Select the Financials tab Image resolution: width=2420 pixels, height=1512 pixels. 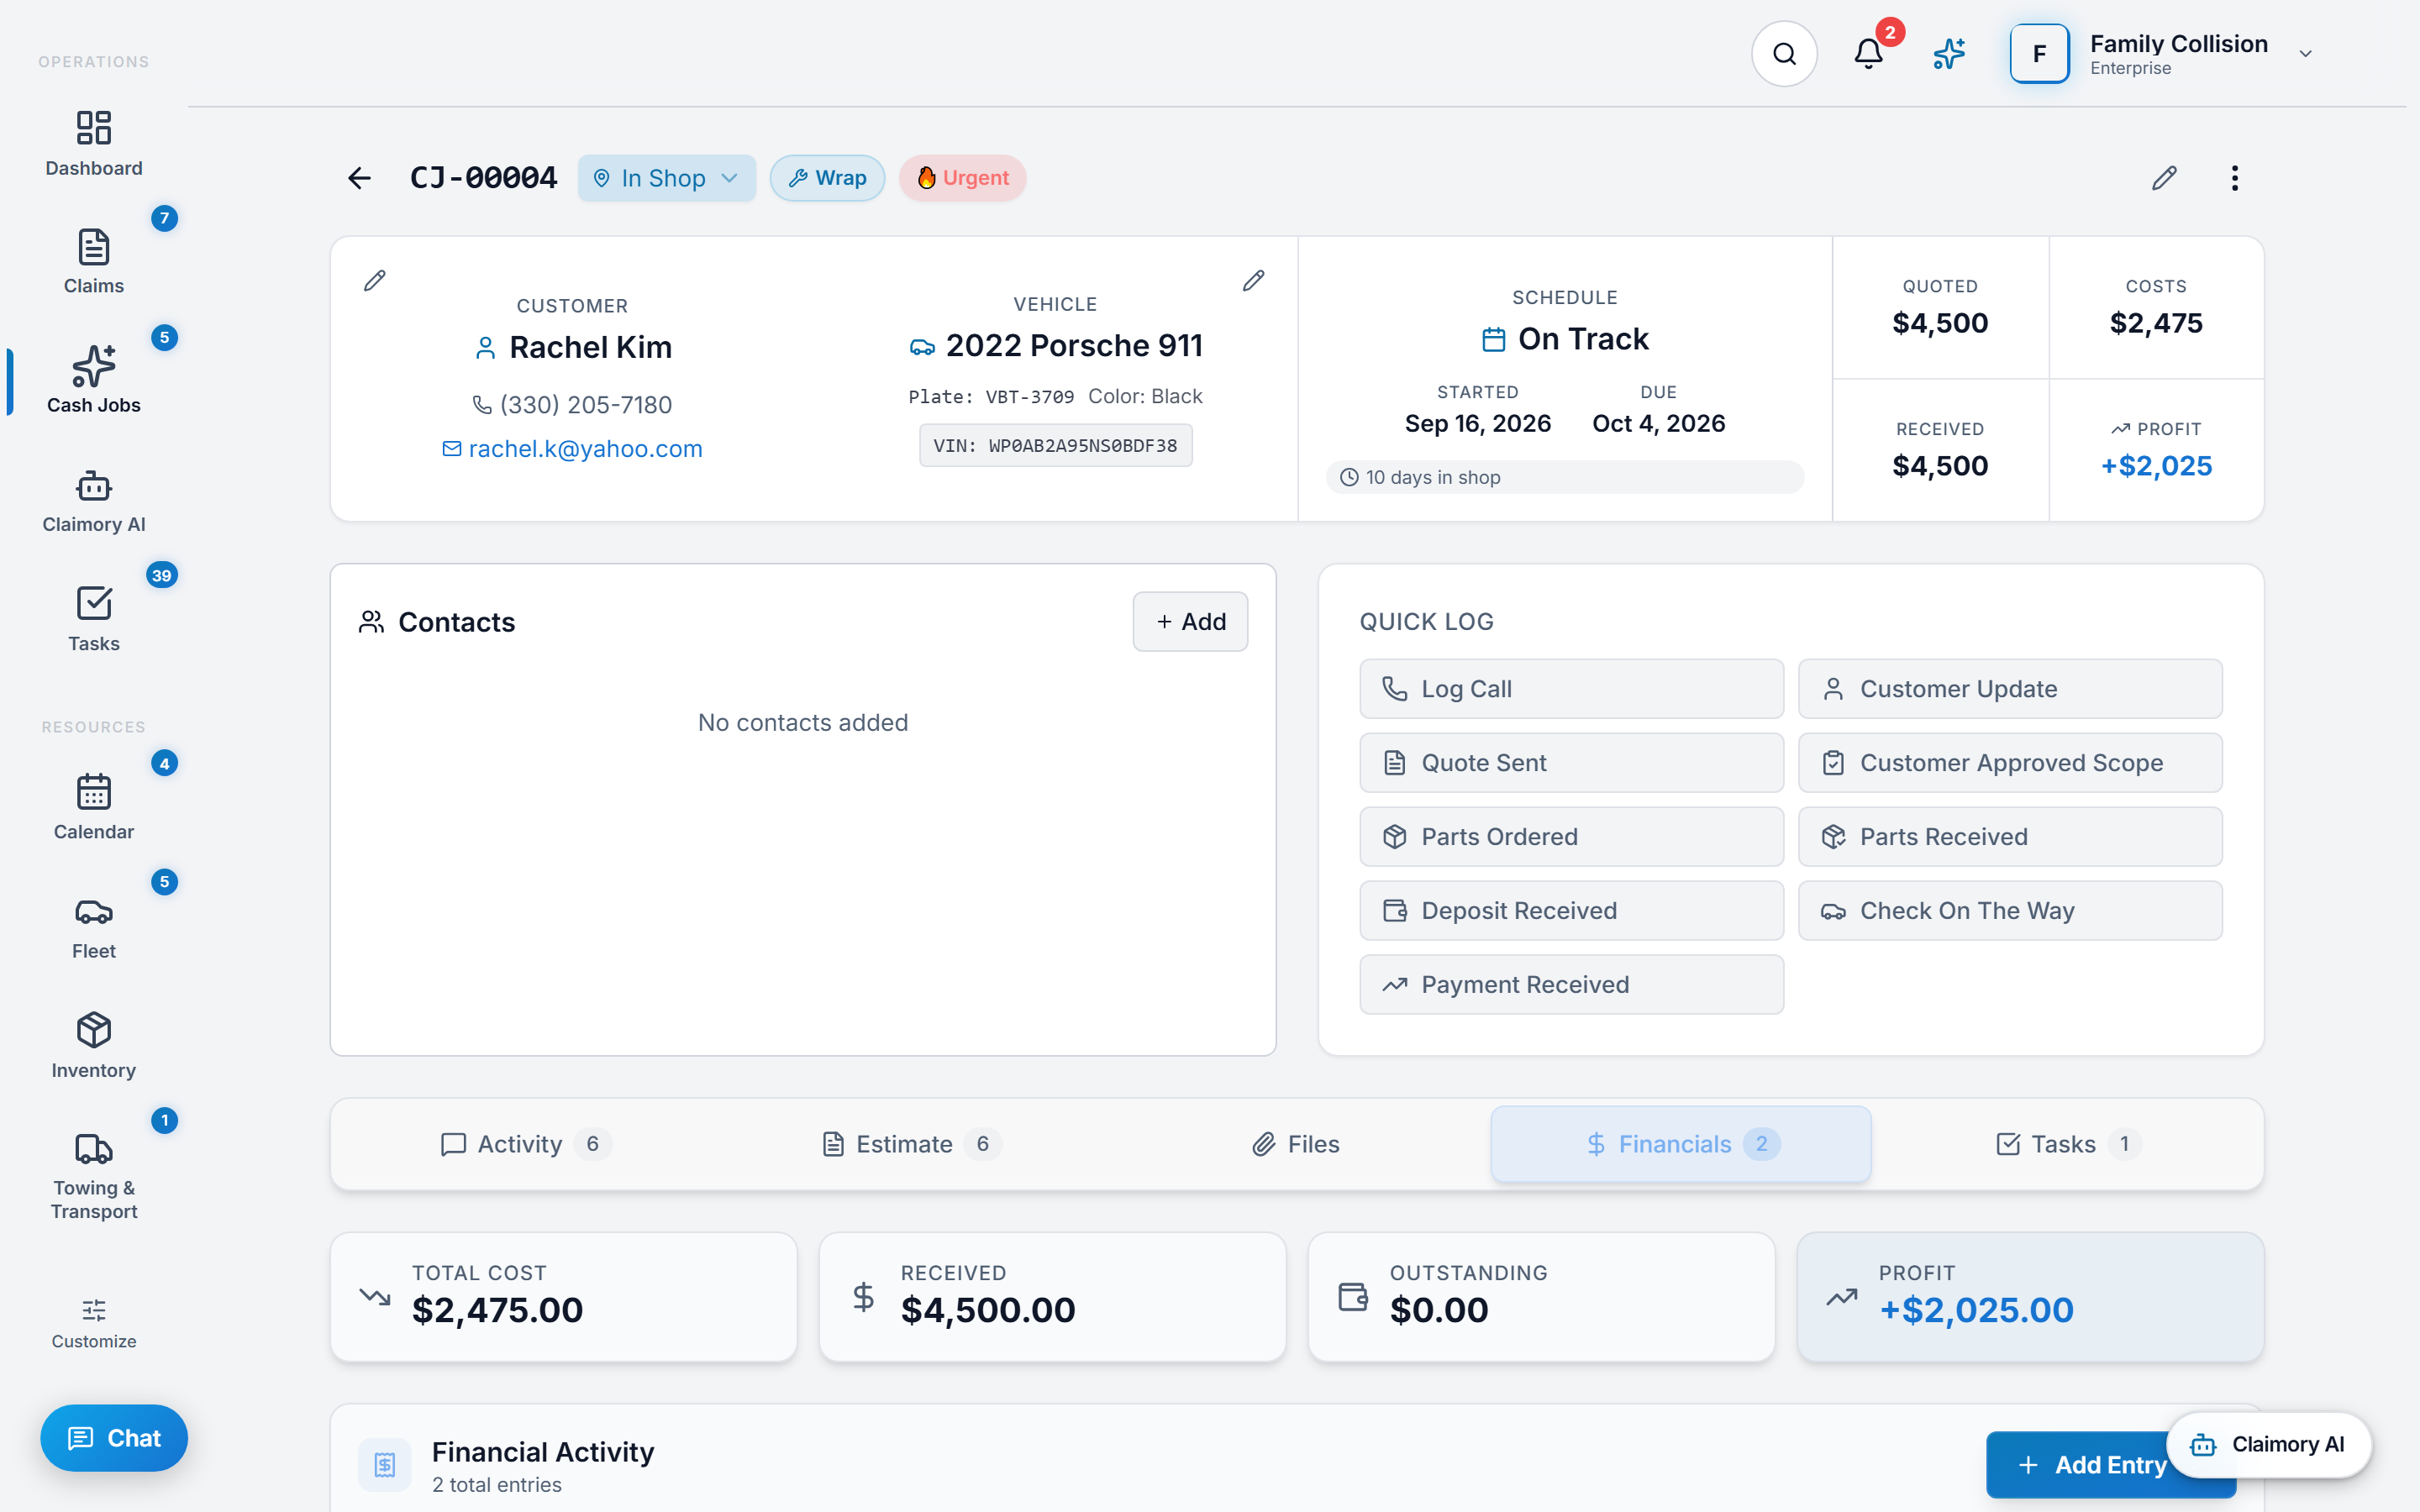pyautogui.click(x=1681, y=1144)
